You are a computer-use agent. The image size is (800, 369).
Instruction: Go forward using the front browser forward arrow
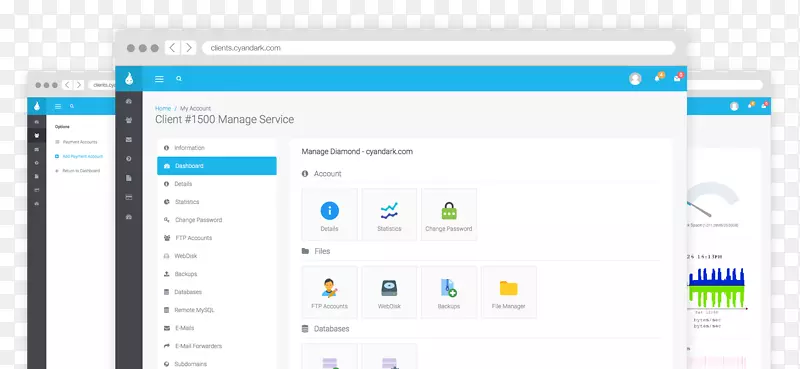188,48
